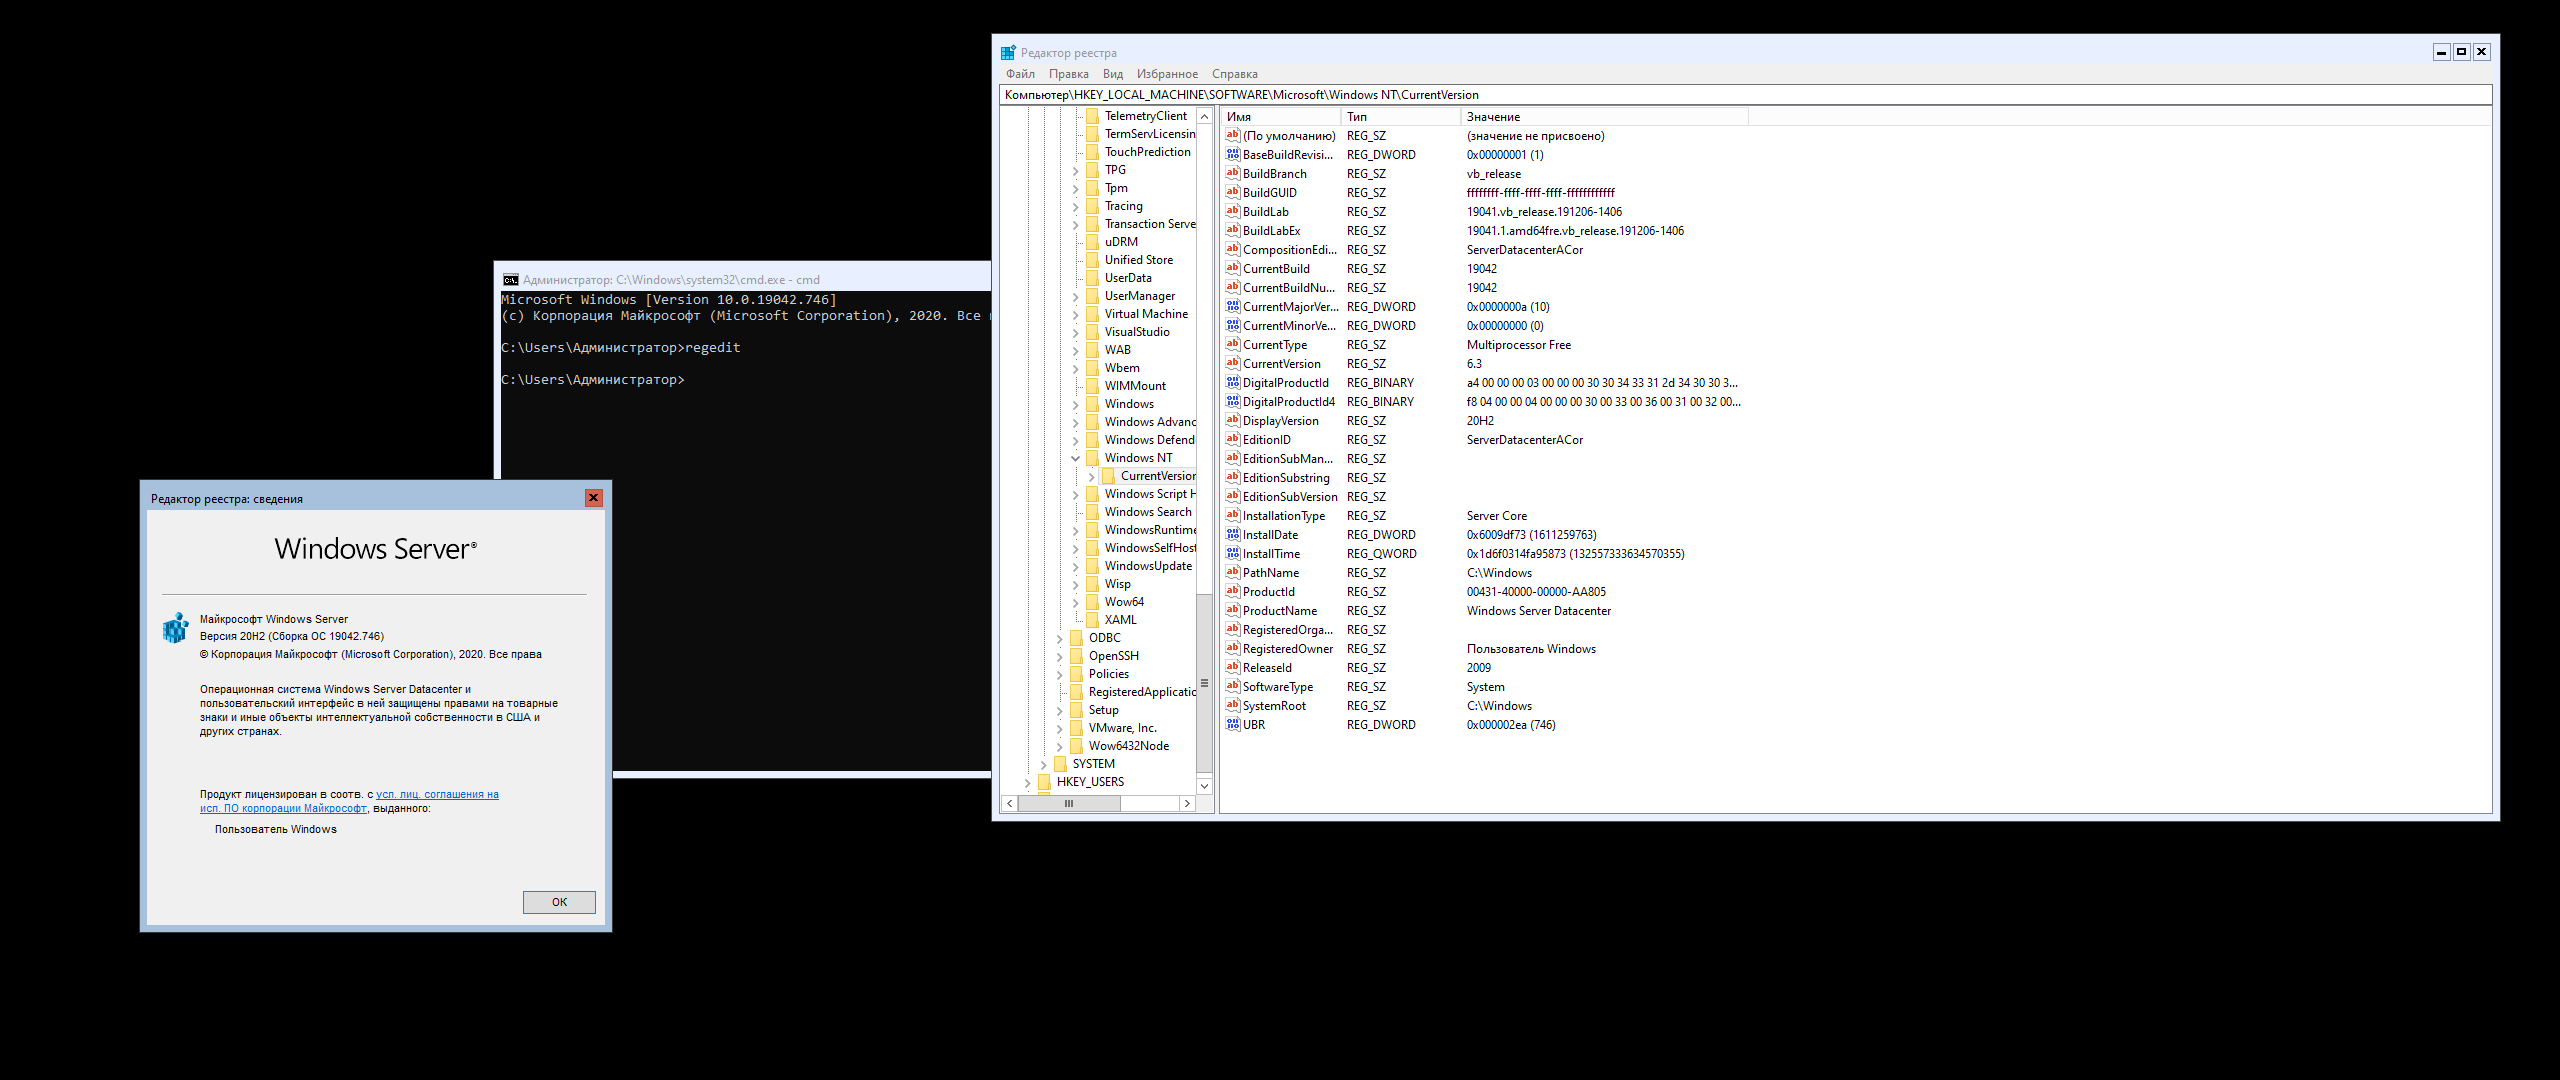Screen dimensions: 2560x1080
Task: Click the cmd window title bar icon
Action: (511, 280)
